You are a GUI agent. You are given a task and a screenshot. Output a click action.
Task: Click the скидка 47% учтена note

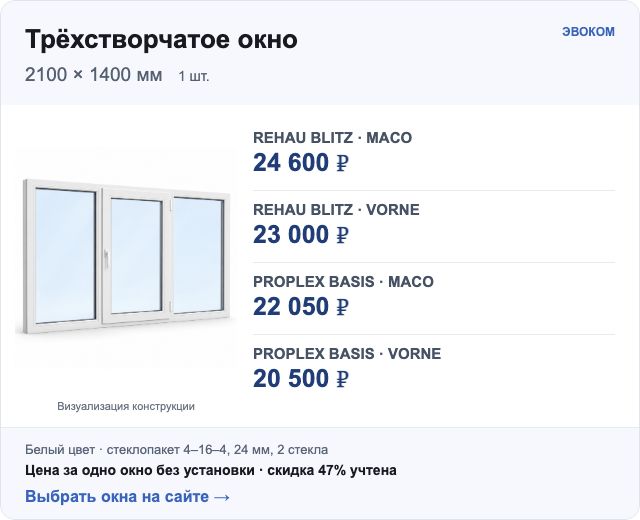click(x=332, y=471)
